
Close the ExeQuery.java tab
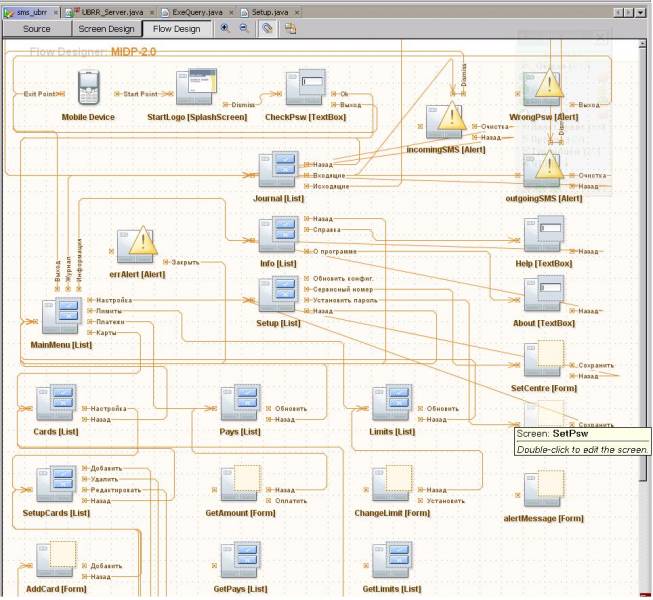[x=232, y=12]
